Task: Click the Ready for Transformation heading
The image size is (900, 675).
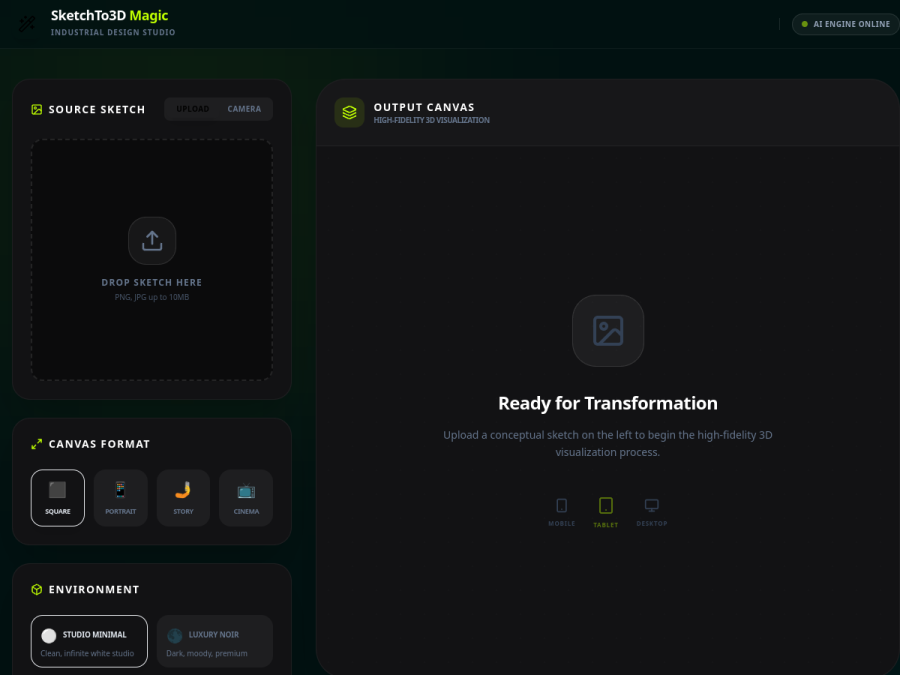Action: [608, 403]
